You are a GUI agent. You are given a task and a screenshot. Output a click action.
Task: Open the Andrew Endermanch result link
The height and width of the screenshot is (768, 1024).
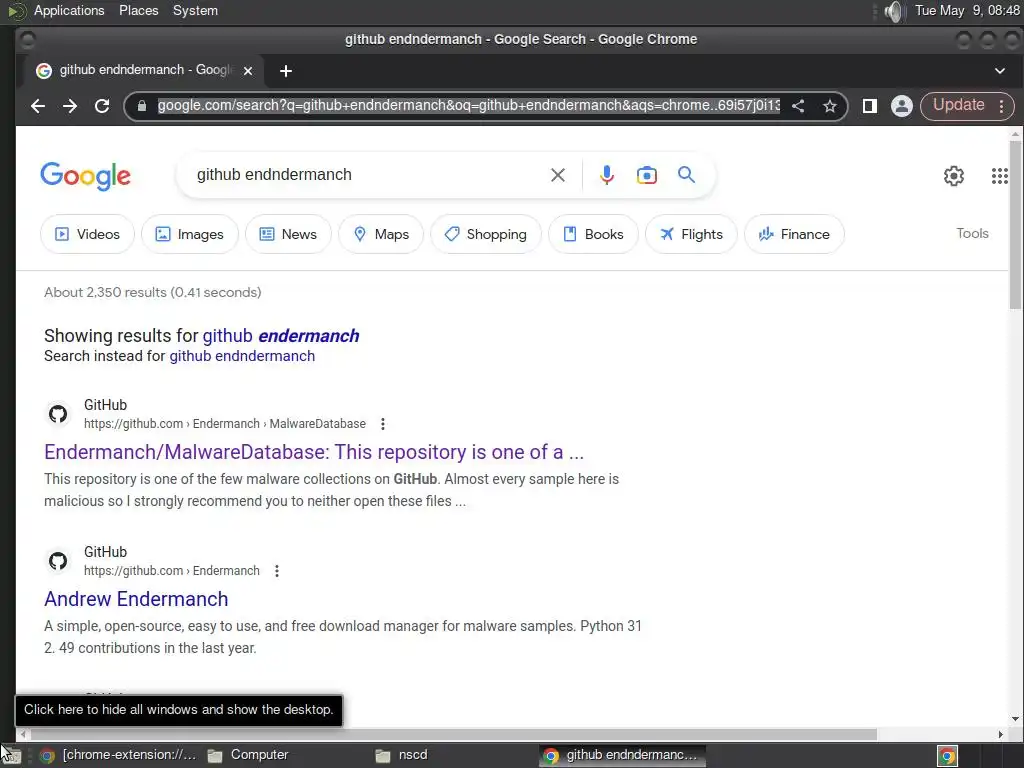[x=136, y=599]
